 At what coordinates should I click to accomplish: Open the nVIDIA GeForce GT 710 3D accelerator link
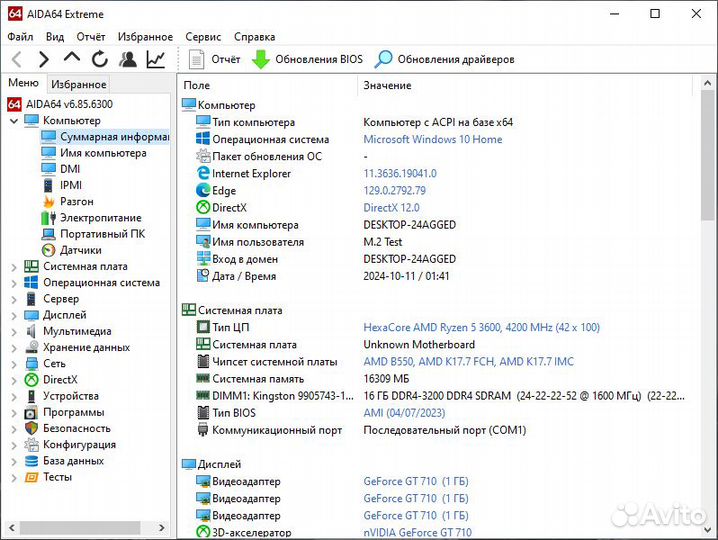[417, 533]
